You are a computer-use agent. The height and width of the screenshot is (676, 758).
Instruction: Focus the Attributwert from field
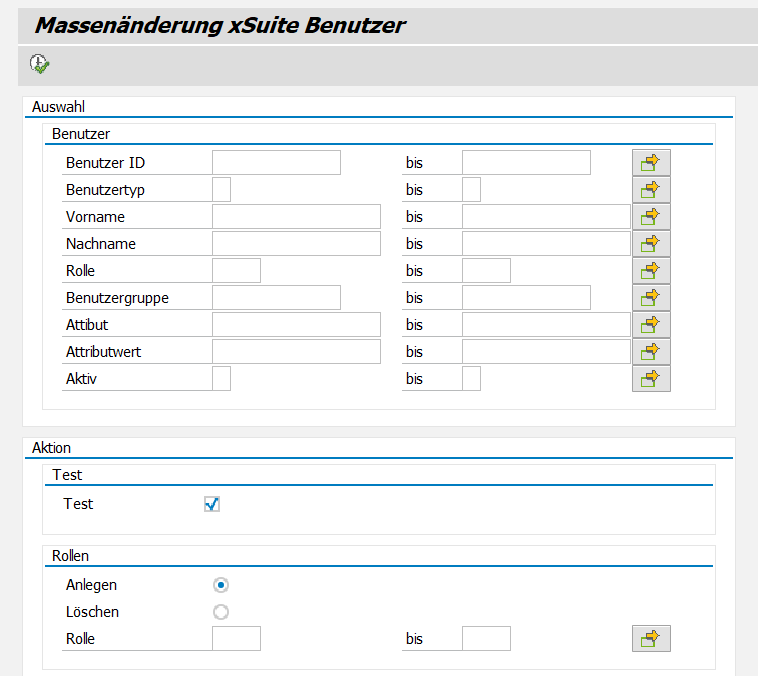click(296, 352)
